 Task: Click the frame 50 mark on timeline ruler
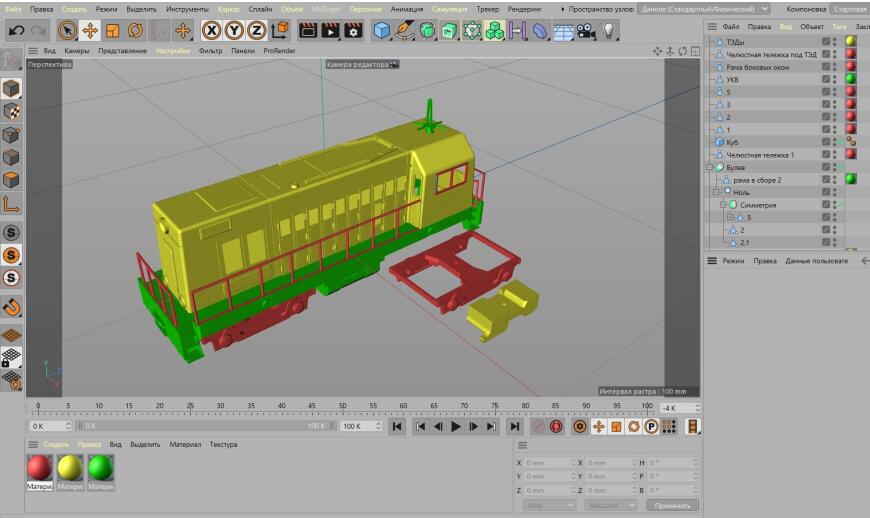[342, 407]
